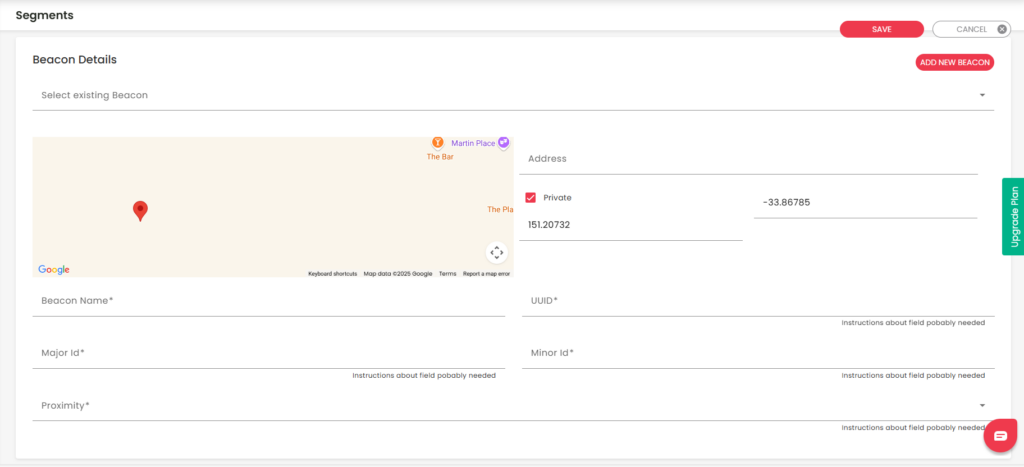Image resolution: width=1024 pixels, height=467 pixels.
Task: Click Report a map error link
Action: coord(487,274)
